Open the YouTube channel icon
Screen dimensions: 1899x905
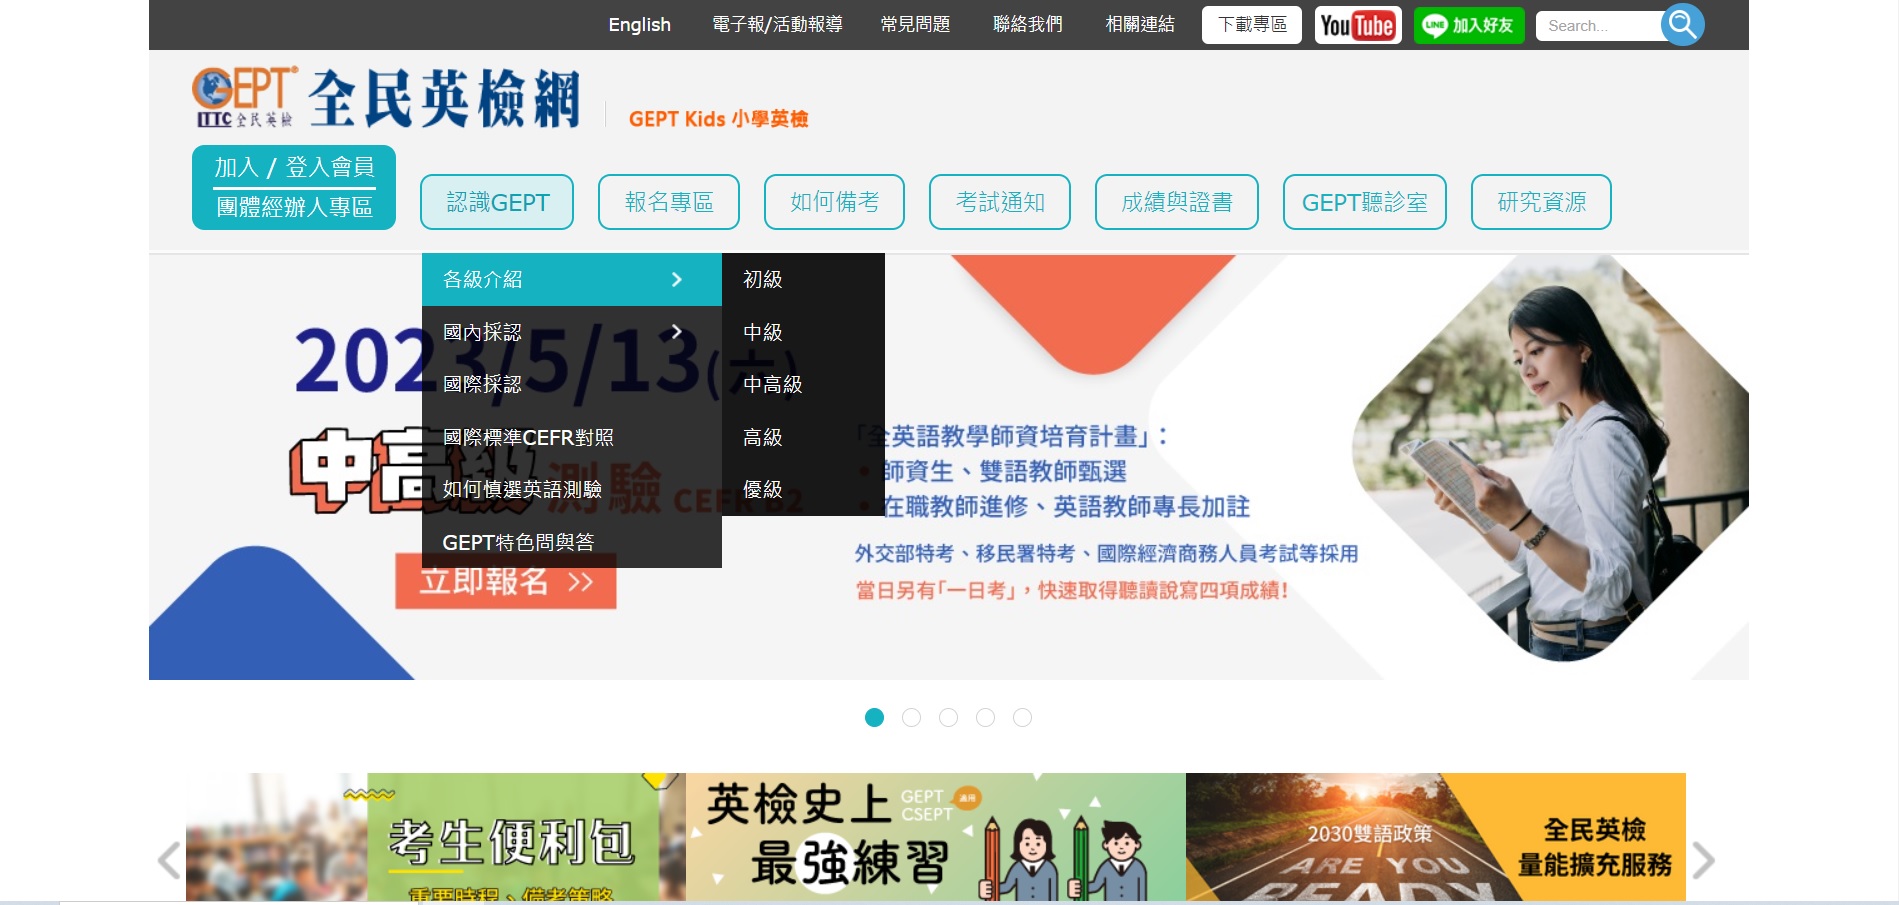point(1358,25)
